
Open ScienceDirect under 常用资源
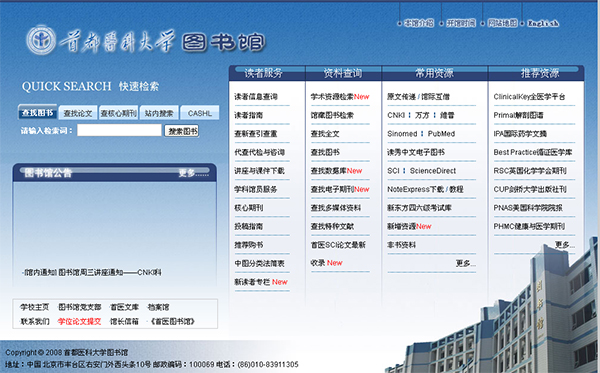[x=433, y=171]
